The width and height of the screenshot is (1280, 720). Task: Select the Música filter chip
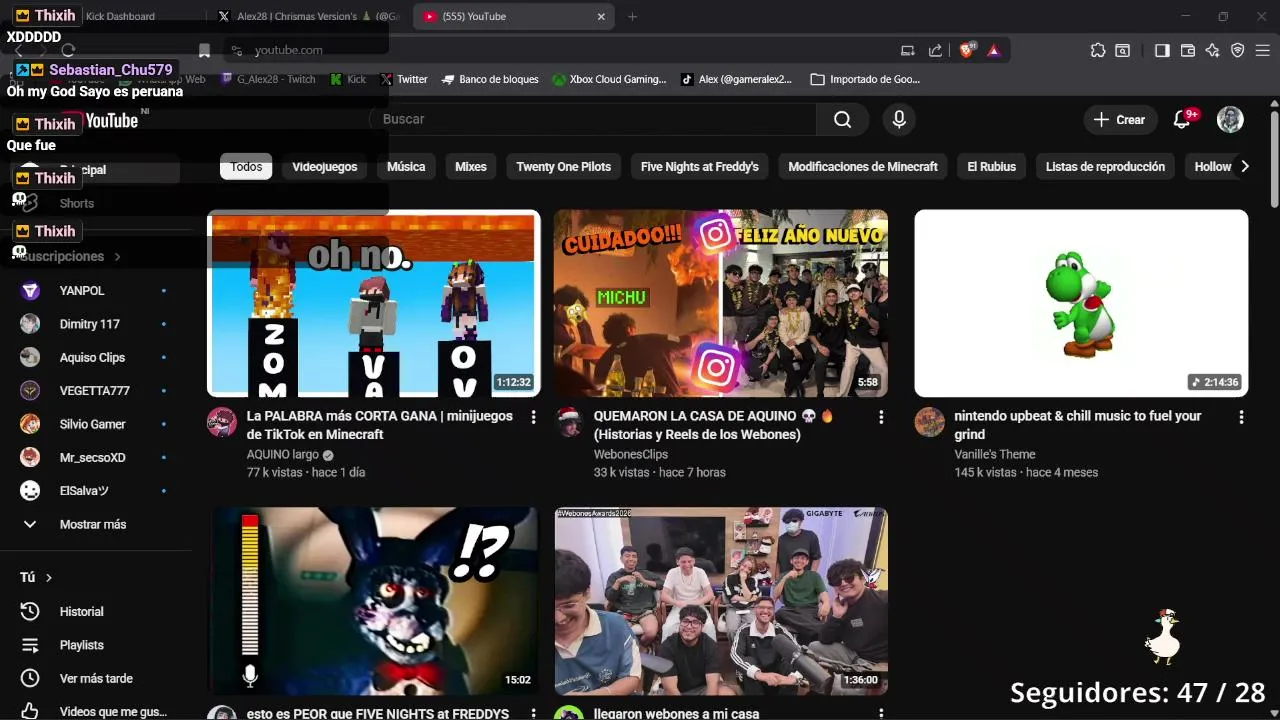406,167
